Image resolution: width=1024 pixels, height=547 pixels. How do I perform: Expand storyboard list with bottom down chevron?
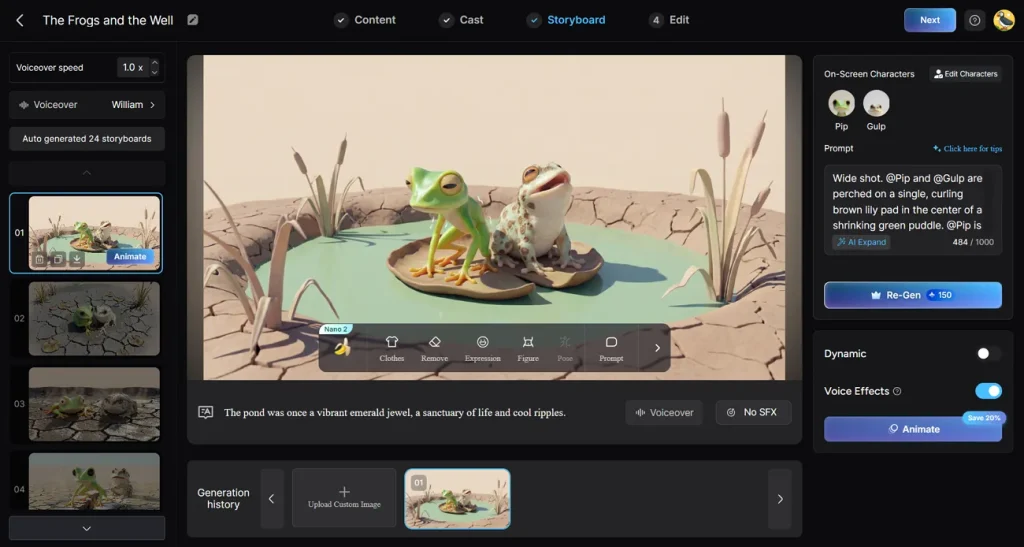tap(87, 528)
